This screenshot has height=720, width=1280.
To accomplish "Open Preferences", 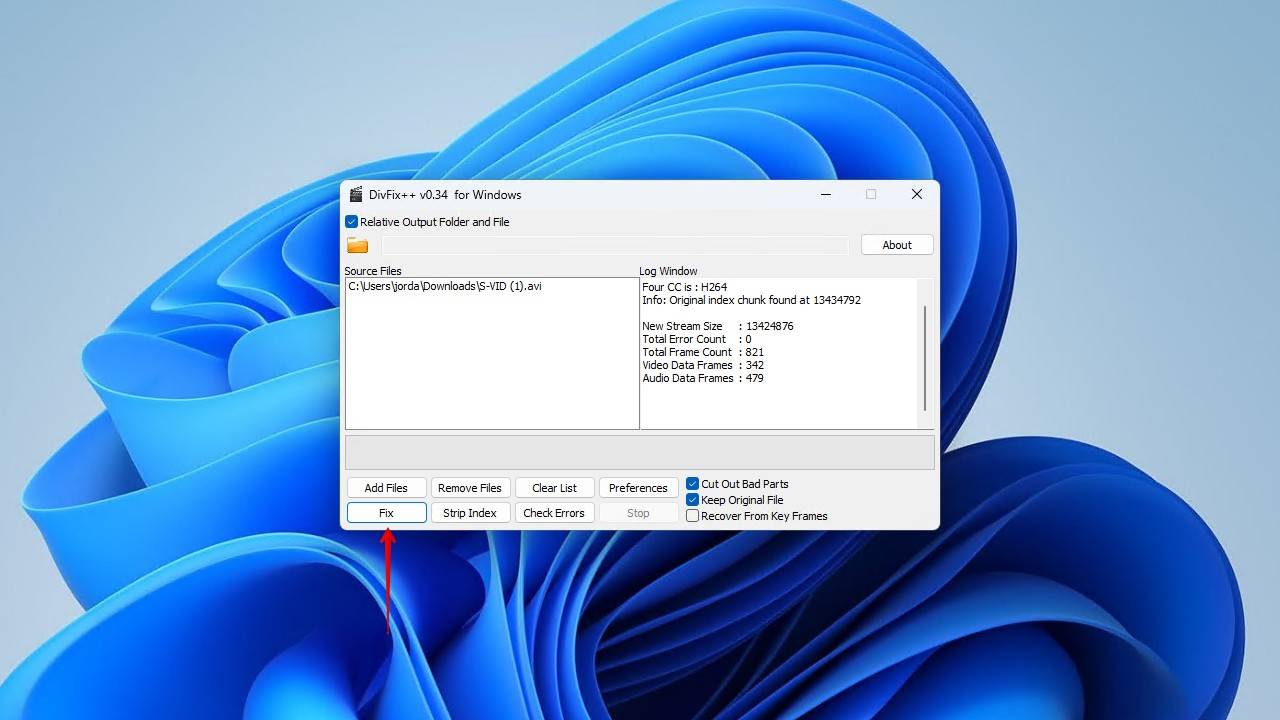I will click(x=637, y=488).
